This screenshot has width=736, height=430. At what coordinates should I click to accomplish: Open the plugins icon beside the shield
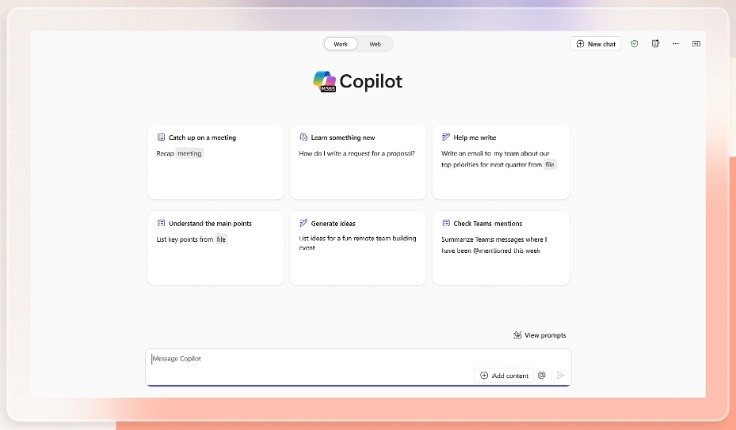[655, 44]
